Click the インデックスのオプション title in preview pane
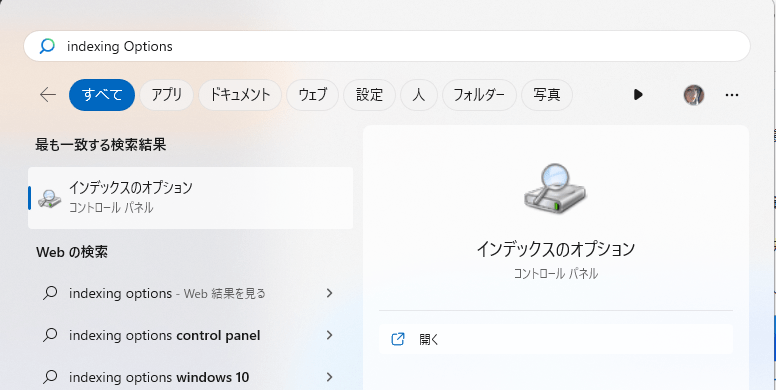The image size is (776, 390). [x=555, y=249]
